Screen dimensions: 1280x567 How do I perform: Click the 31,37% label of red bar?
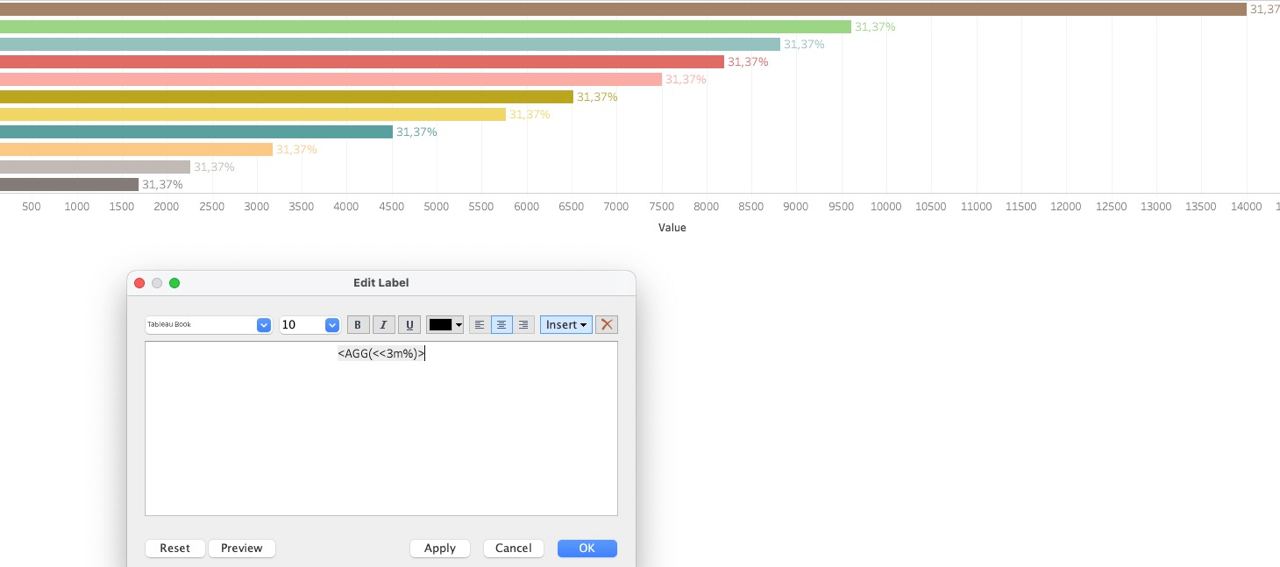[x=748, y=62]
